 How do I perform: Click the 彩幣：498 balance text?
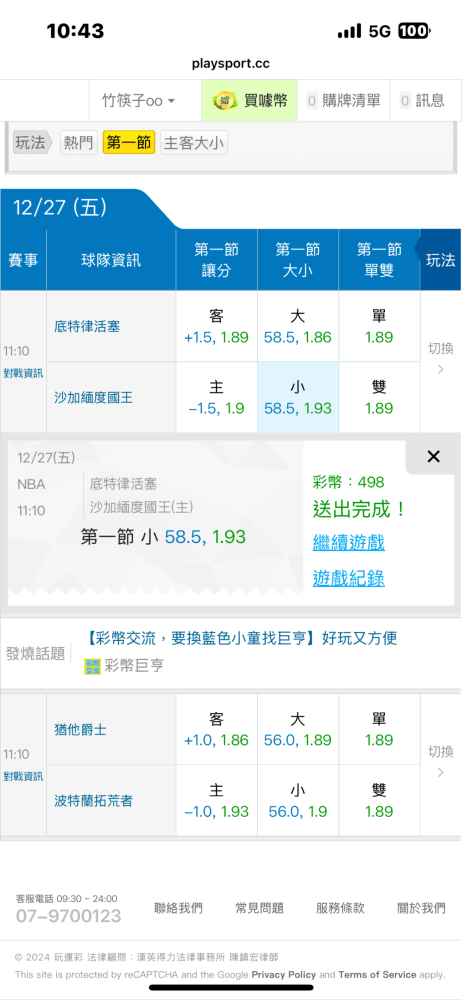click(x=348, y=482)
